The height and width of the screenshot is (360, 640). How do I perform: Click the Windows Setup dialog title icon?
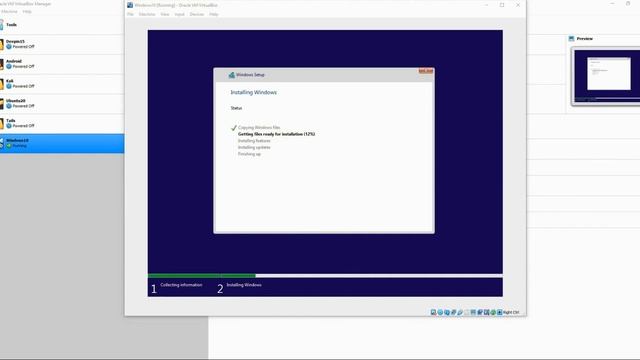click(231, 75)
